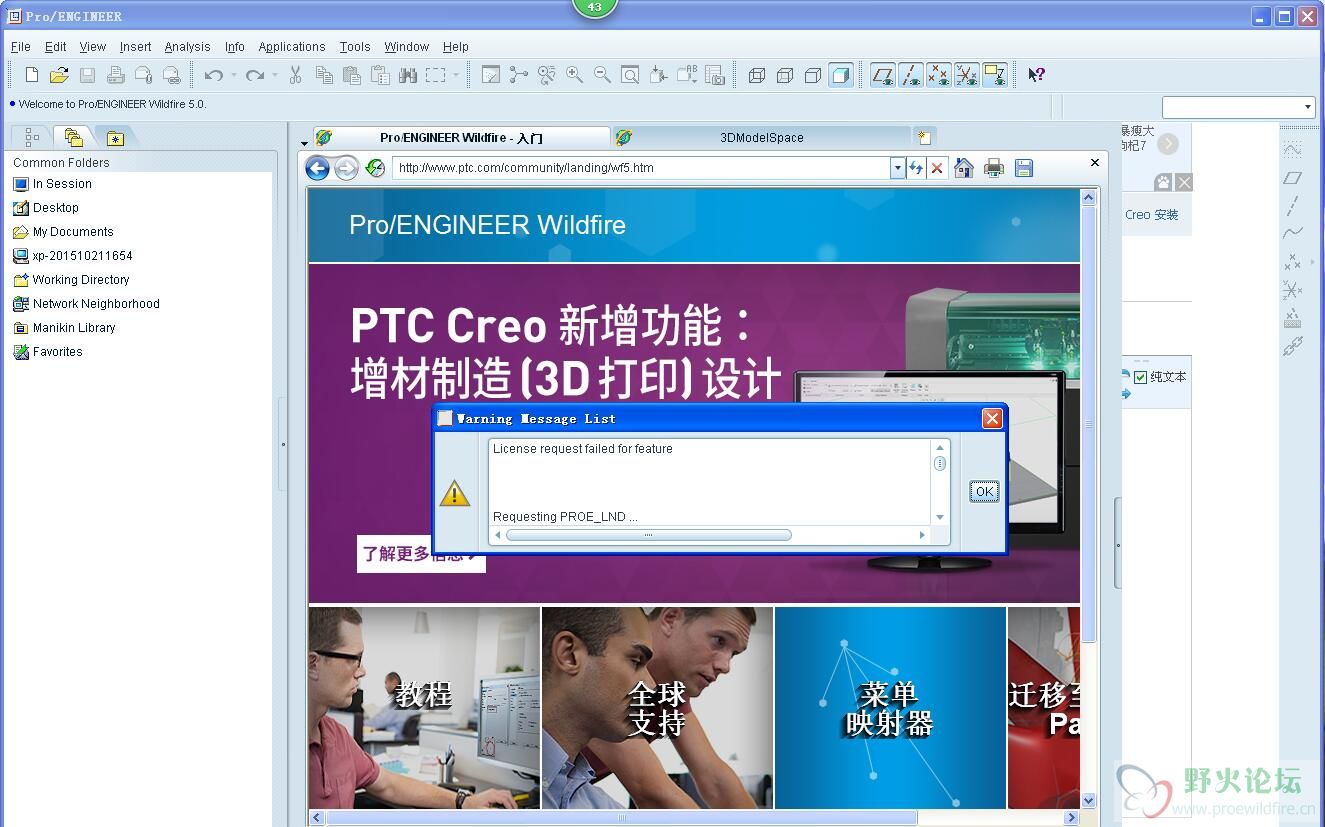Click the horizontal scrollbar in warning message list

(x=649, y=535)
